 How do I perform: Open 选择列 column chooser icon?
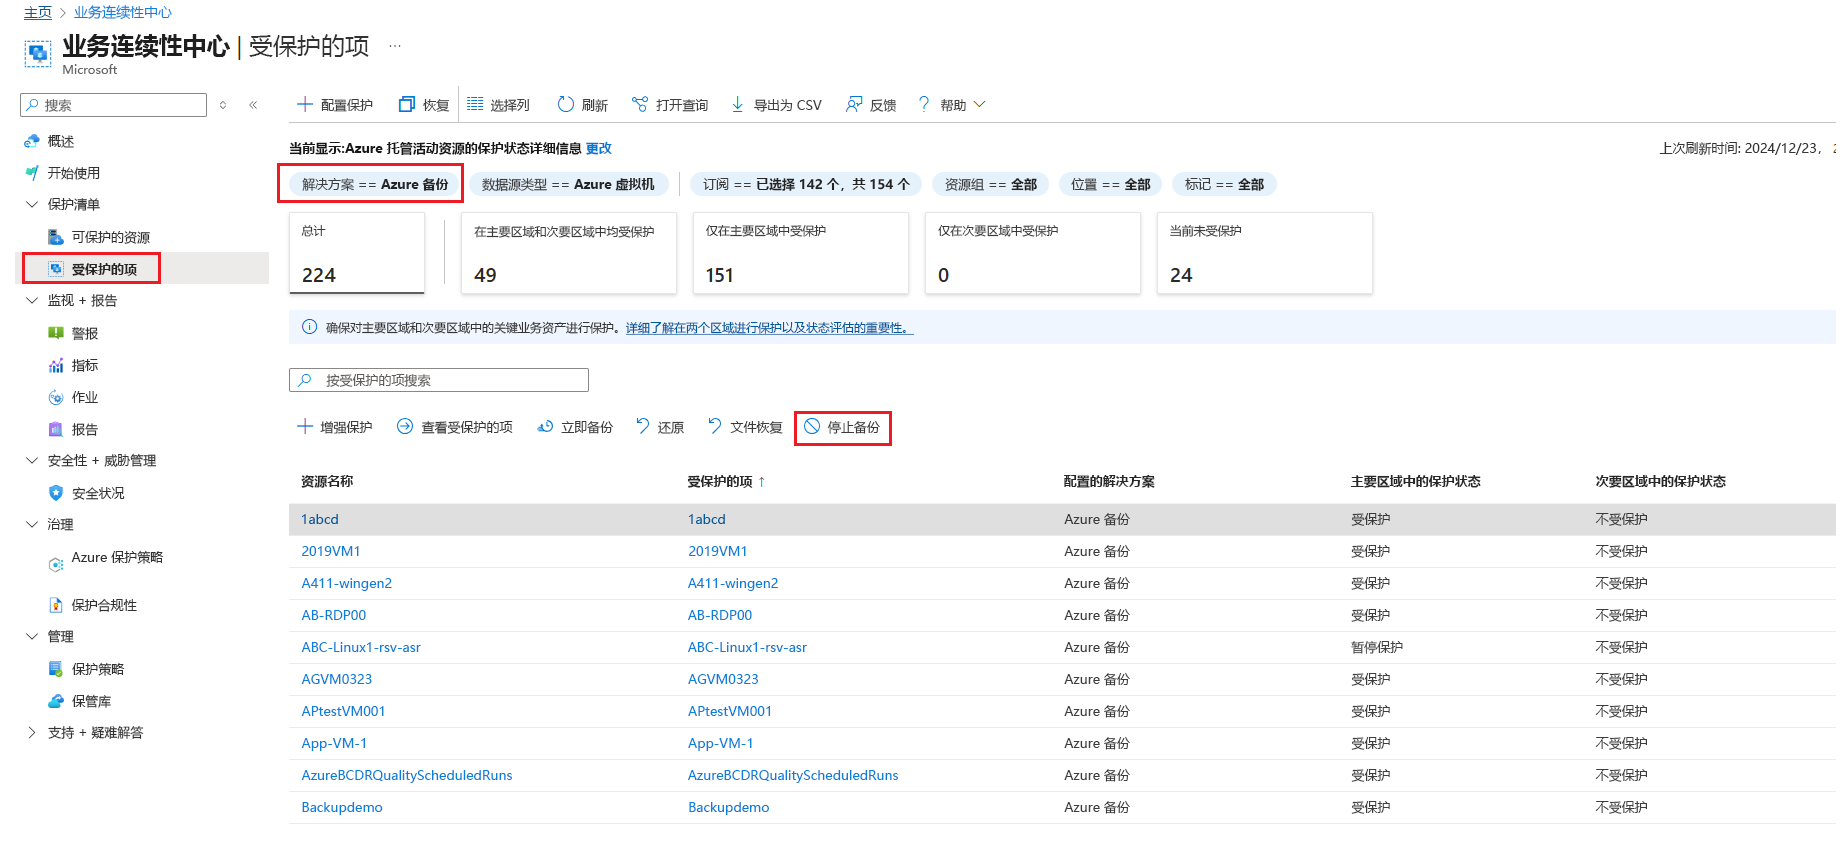(x=475, y=104)
